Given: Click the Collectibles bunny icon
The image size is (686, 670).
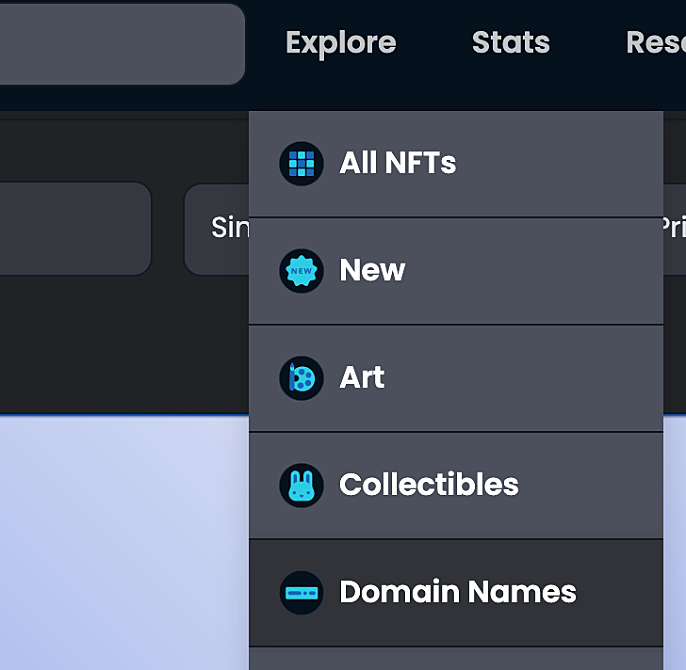Looking at the screenshot, I should pos(301,485).
